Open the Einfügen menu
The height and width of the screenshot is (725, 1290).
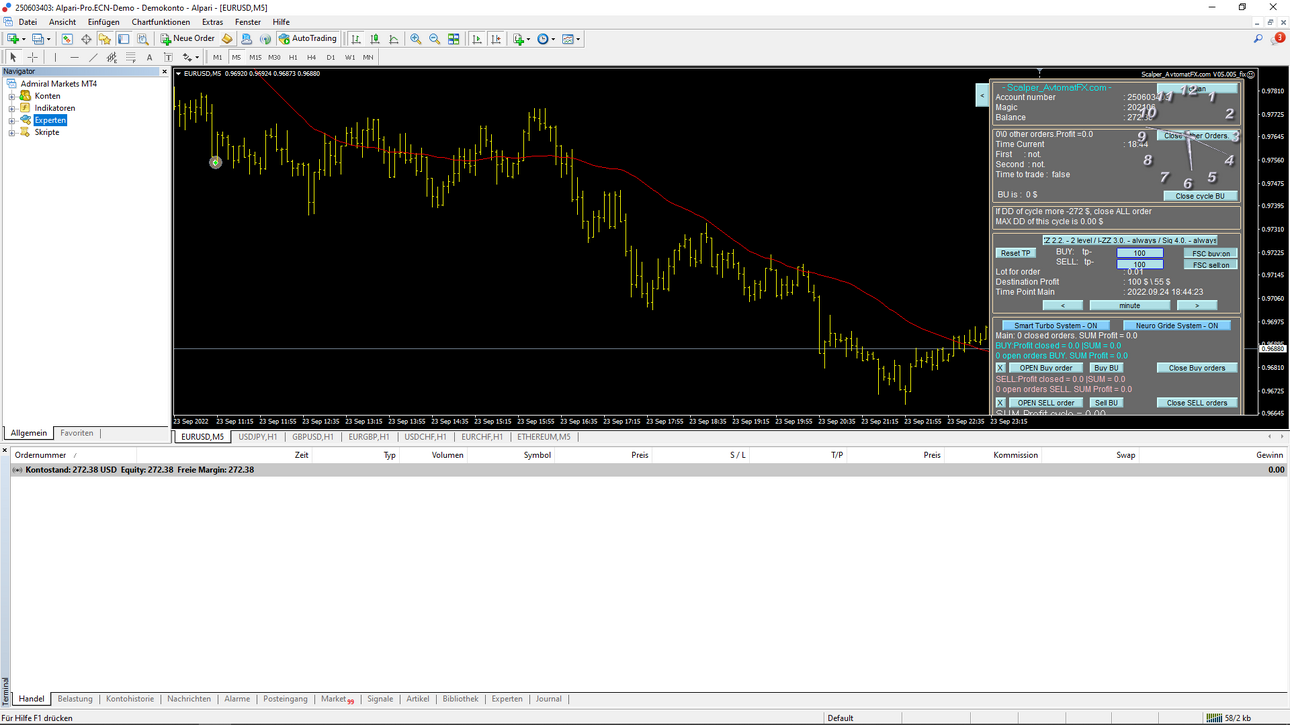pyautogui.click(x=103, y=22)
